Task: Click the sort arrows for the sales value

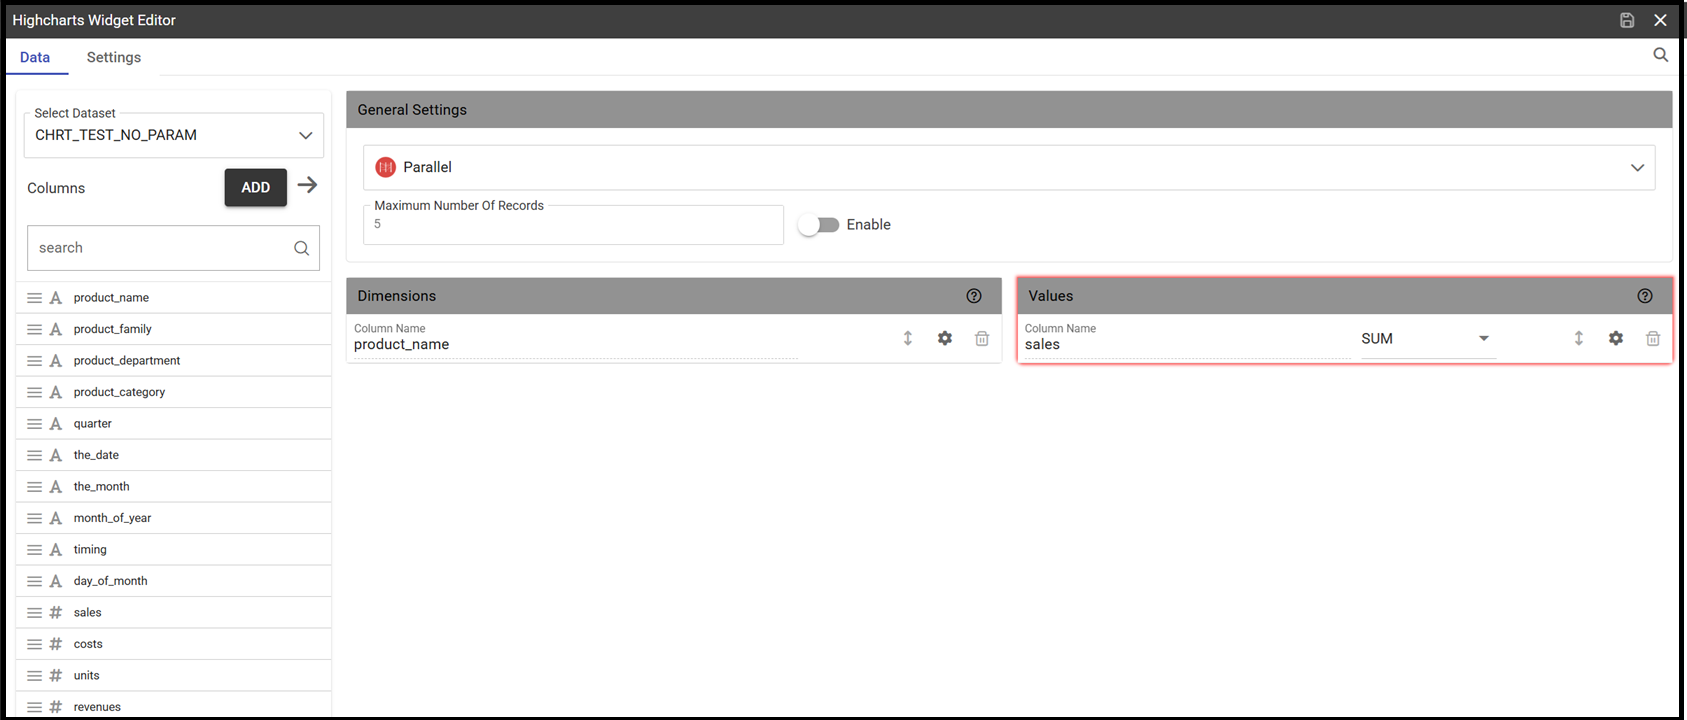Action: [x=1579, y=339]
